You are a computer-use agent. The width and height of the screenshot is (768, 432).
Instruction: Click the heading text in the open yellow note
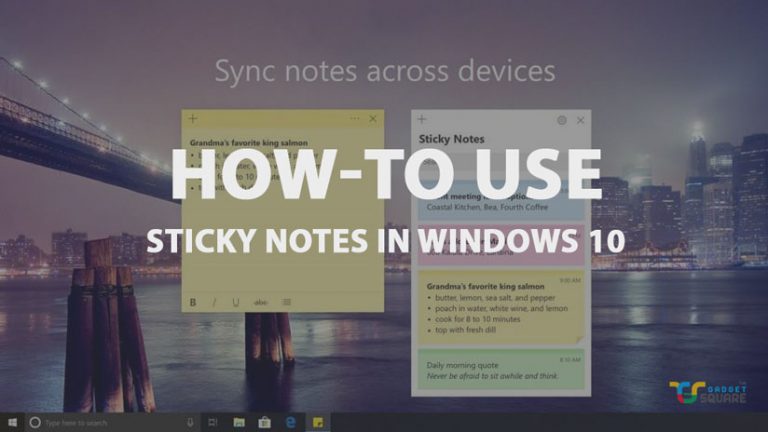(x=249, y=143)
